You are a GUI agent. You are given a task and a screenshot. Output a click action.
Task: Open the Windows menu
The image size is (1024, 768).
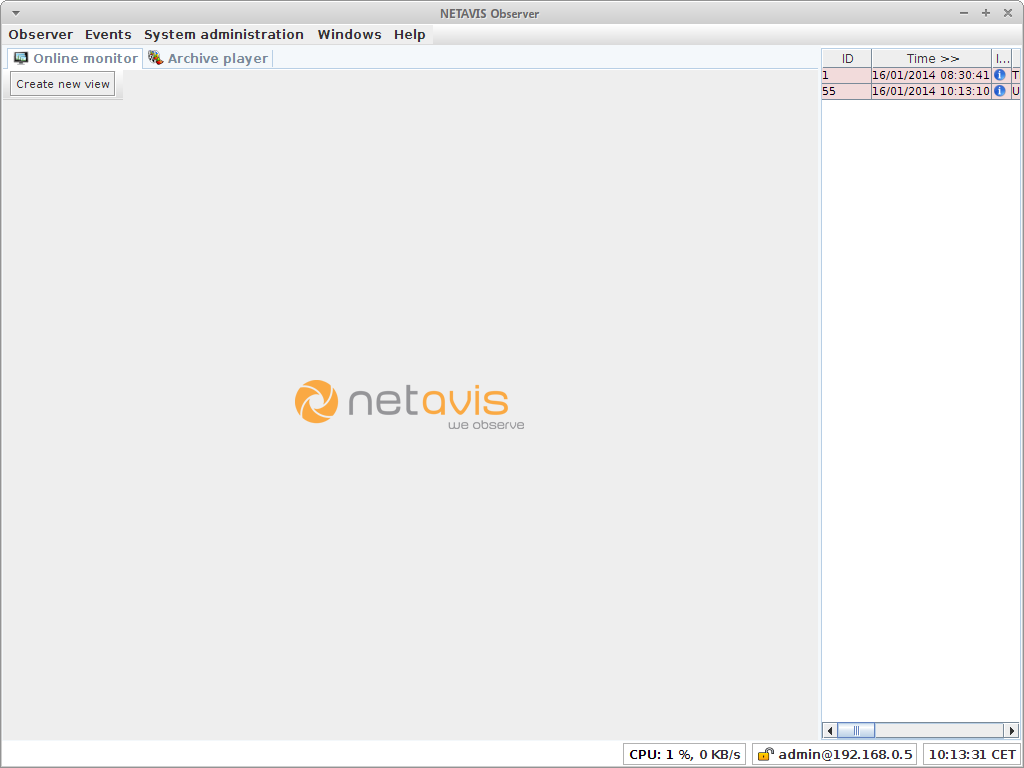coord(349,35)
